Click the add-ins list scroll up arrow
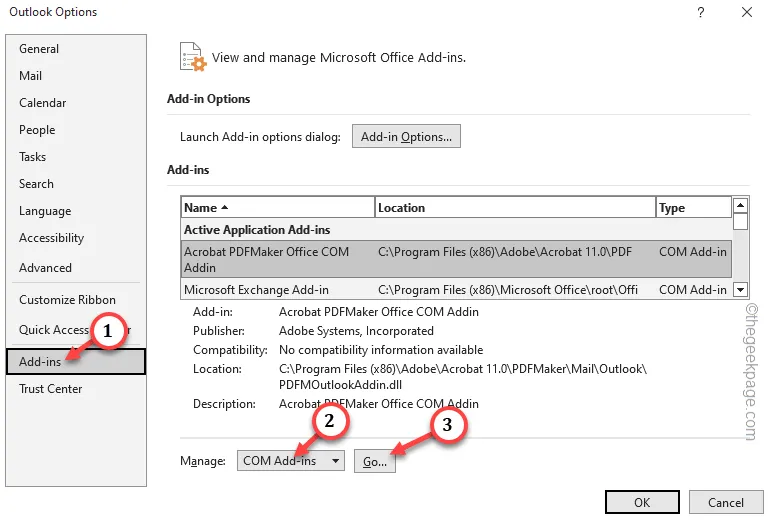The height and width of the screenshot is (520, 770). [740, 205]
